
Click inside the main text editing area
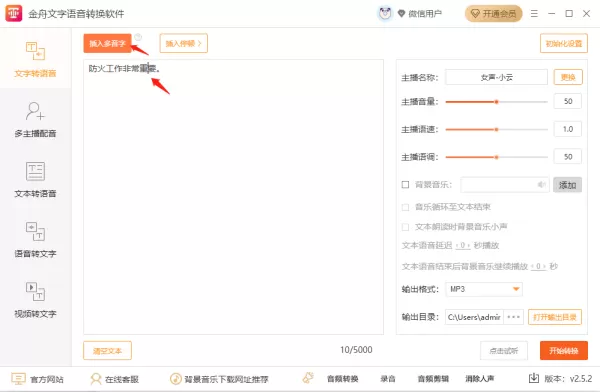233,197
